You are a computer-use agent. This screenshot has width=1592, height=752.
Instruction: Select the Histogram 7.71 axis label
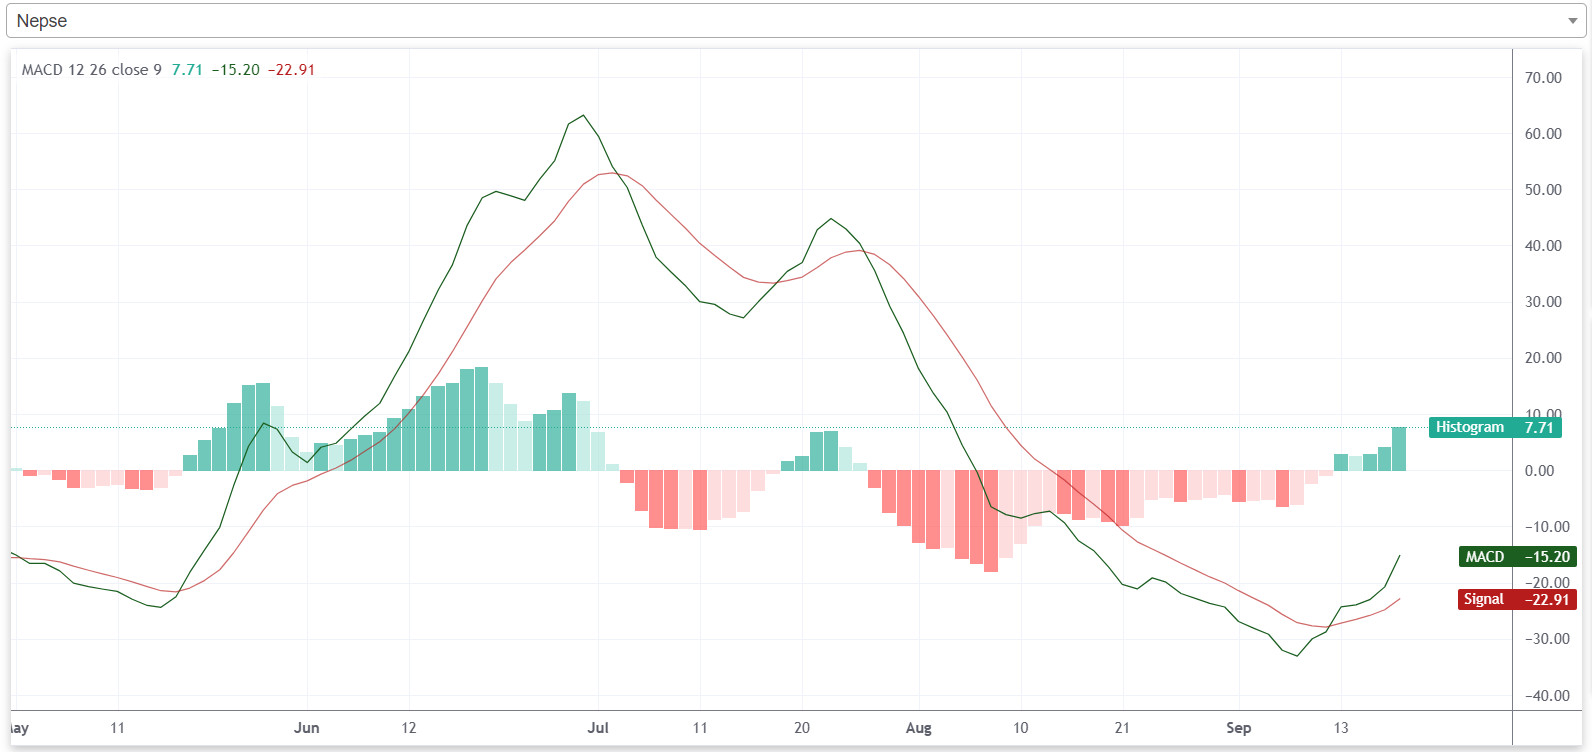coord(1494,427)
